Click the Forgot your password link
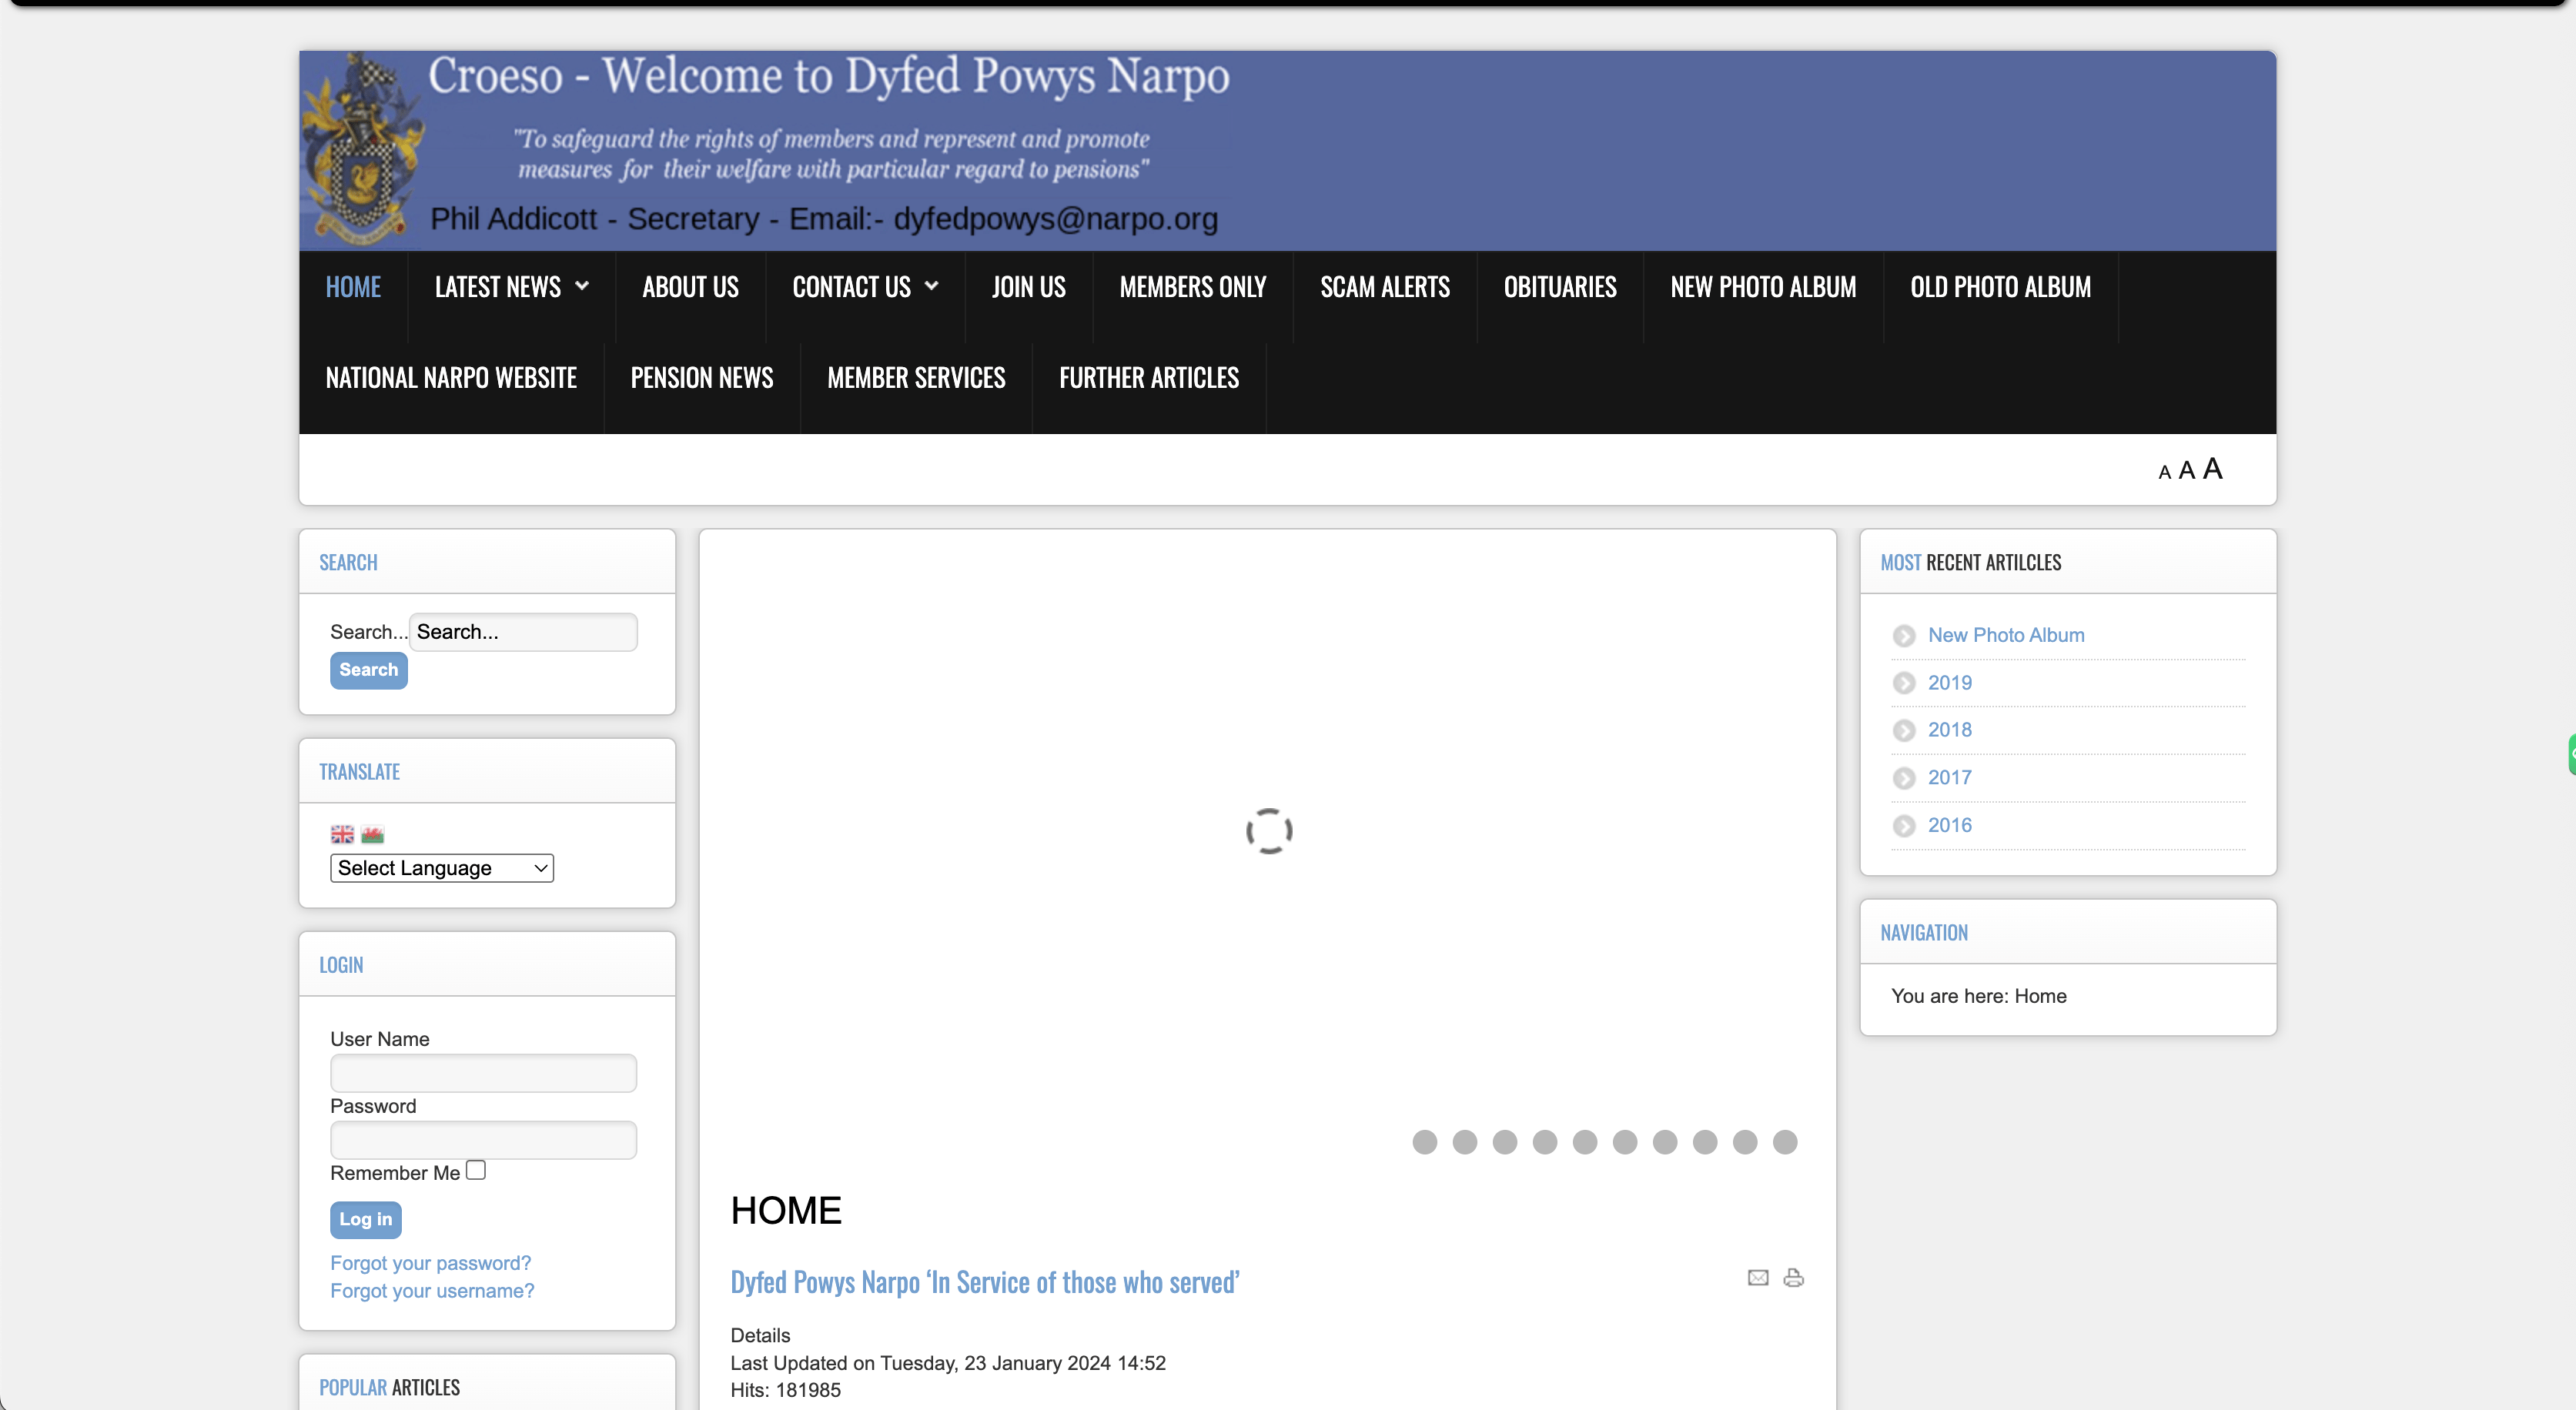Screen dimensions: 2576x1410 click(431, 1263)
